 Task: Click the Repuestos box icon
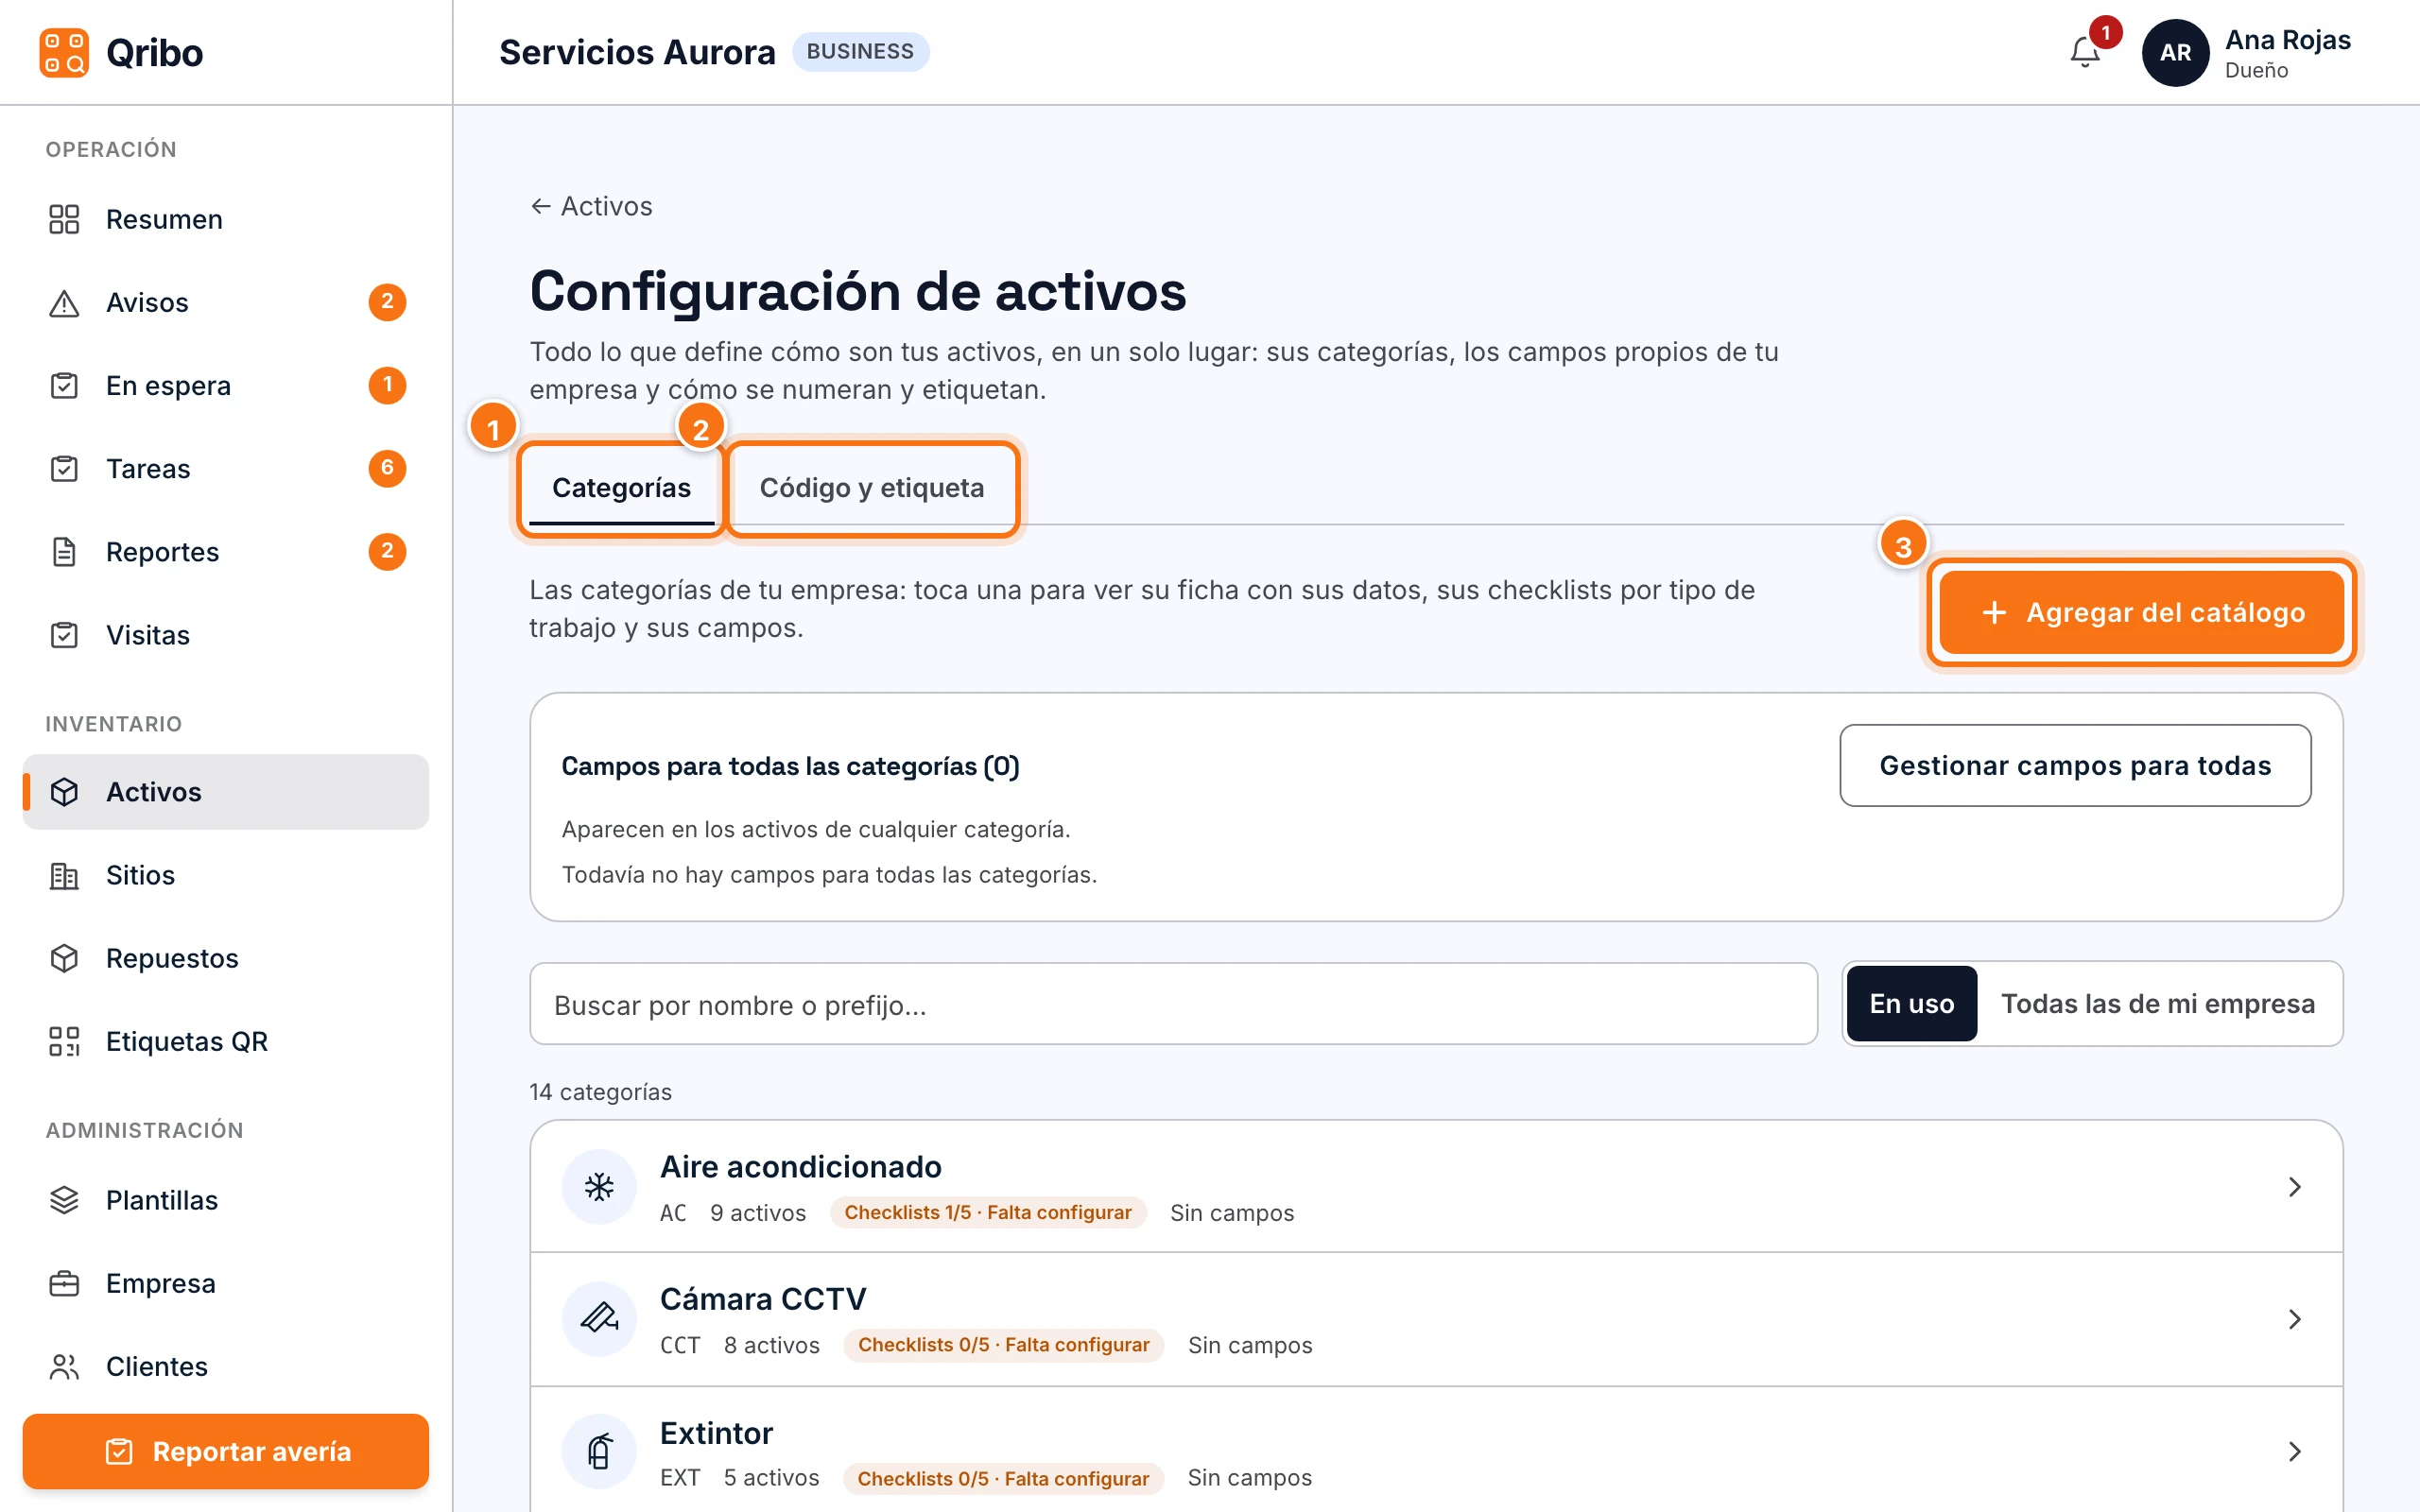pos(64,958)
